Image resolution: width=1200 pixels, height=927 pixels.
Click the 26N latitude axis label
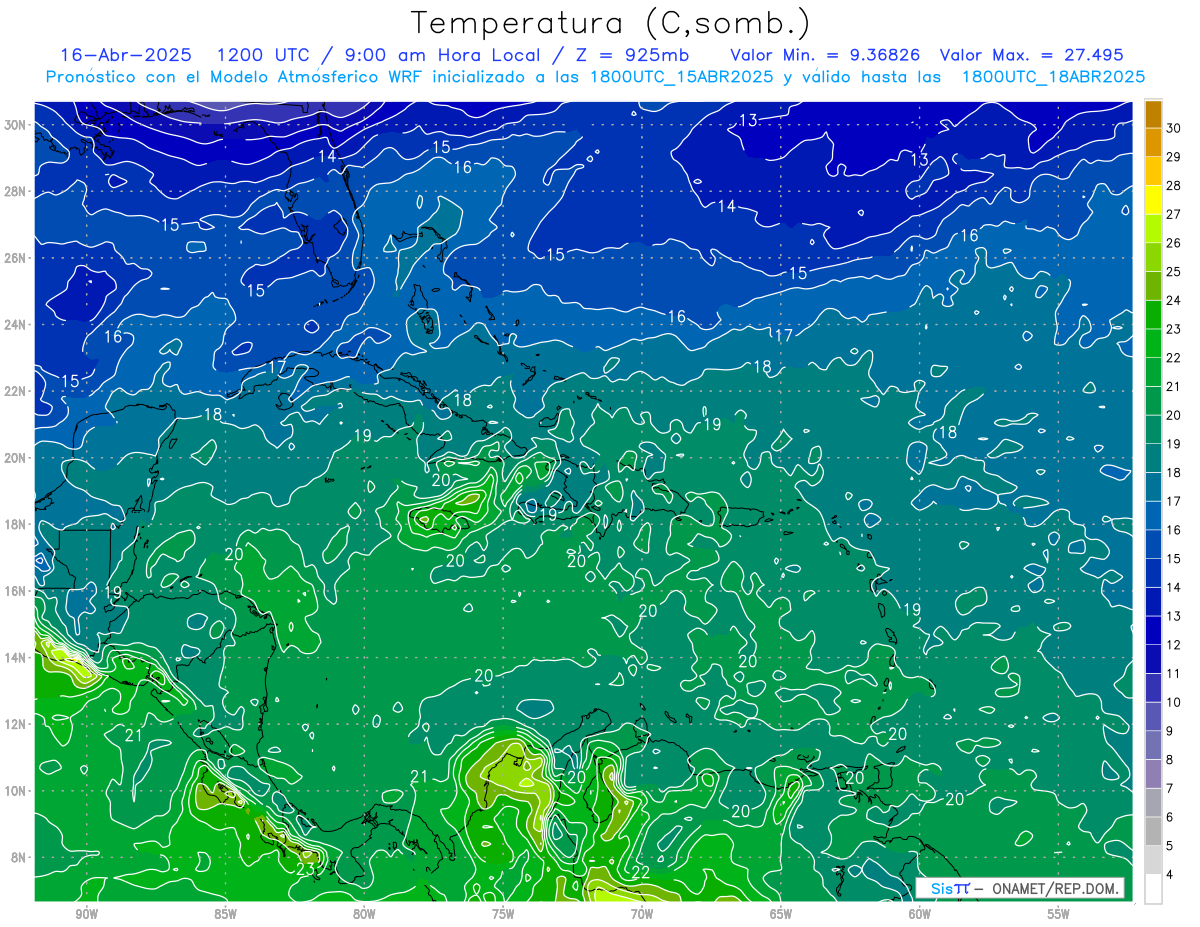pos(15,258)
